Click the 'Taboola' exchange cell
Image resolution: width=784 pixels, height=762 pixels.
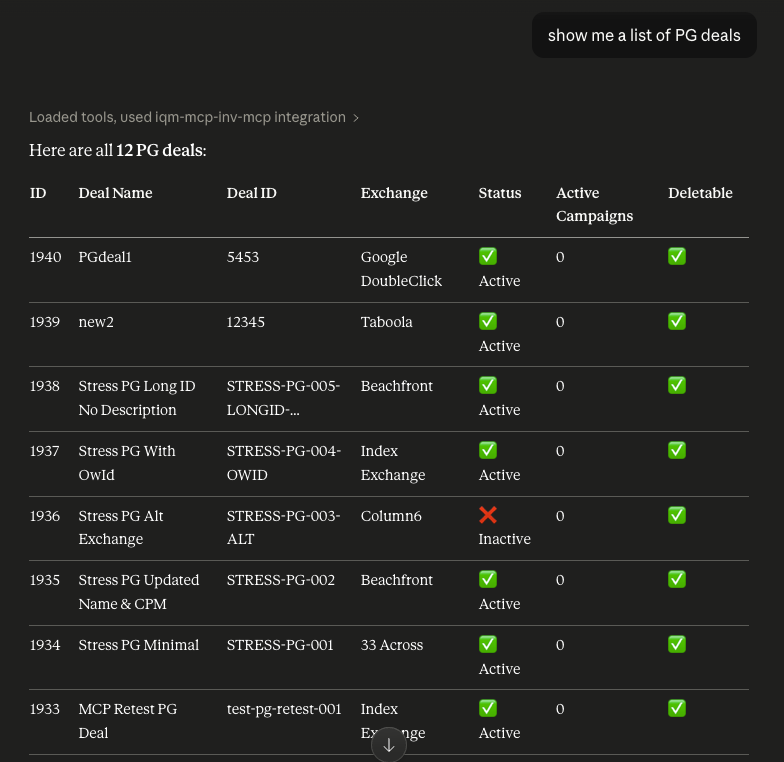point(386,322)
